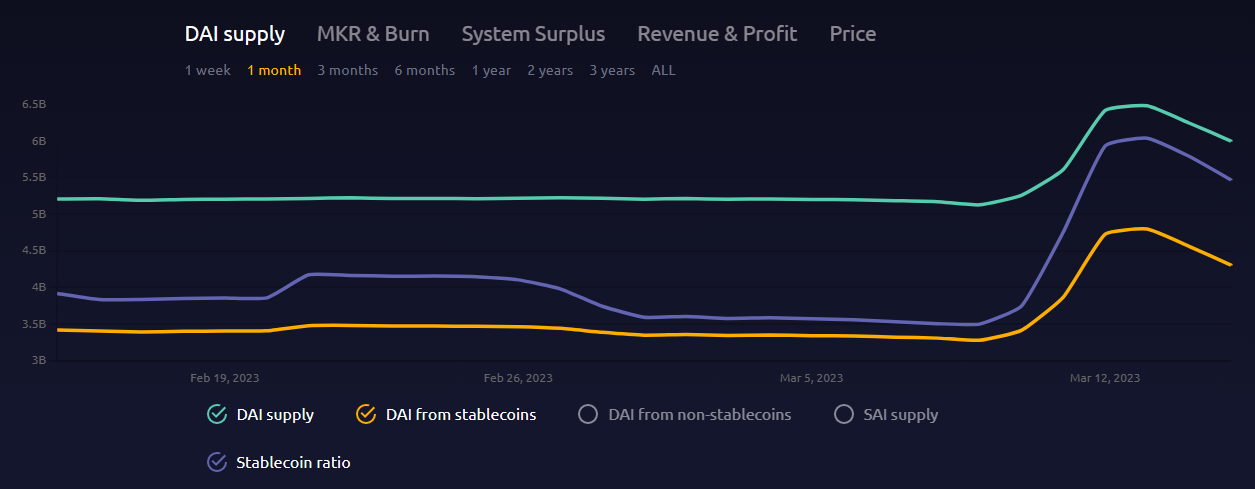1255x489 pixels.
Task: Click the Feb 26, 2023 axis label
Action: point(518,378)
